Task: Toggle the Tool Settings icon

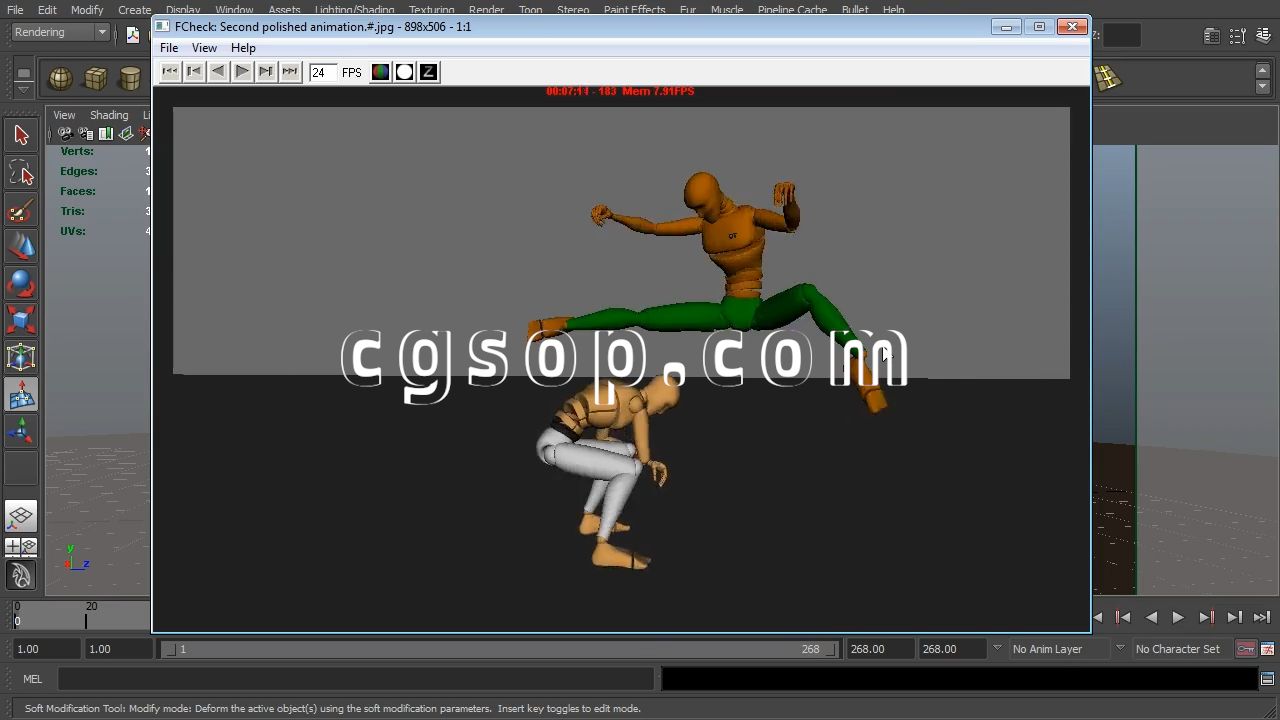Action: 1238,36
